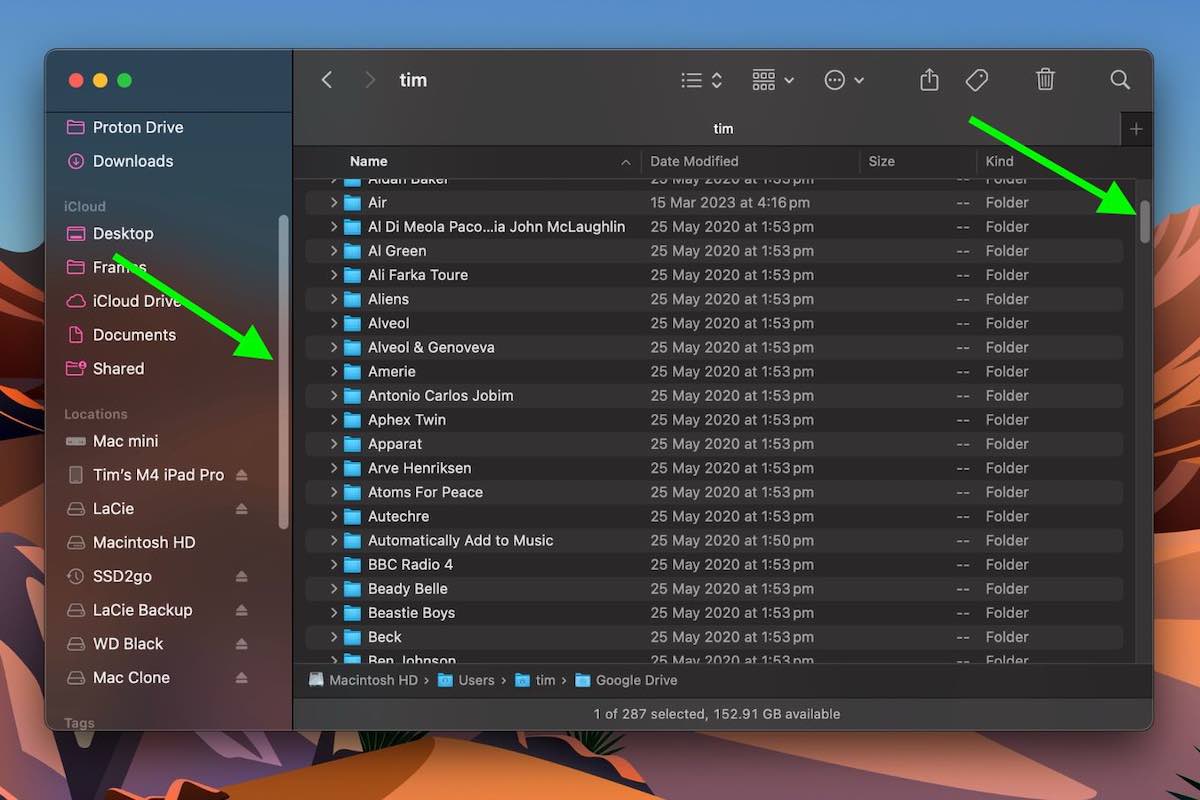Eject the SSD2go drive
Image resolution: width=1200 pixels, height=800 pixels.
(241, 576)
